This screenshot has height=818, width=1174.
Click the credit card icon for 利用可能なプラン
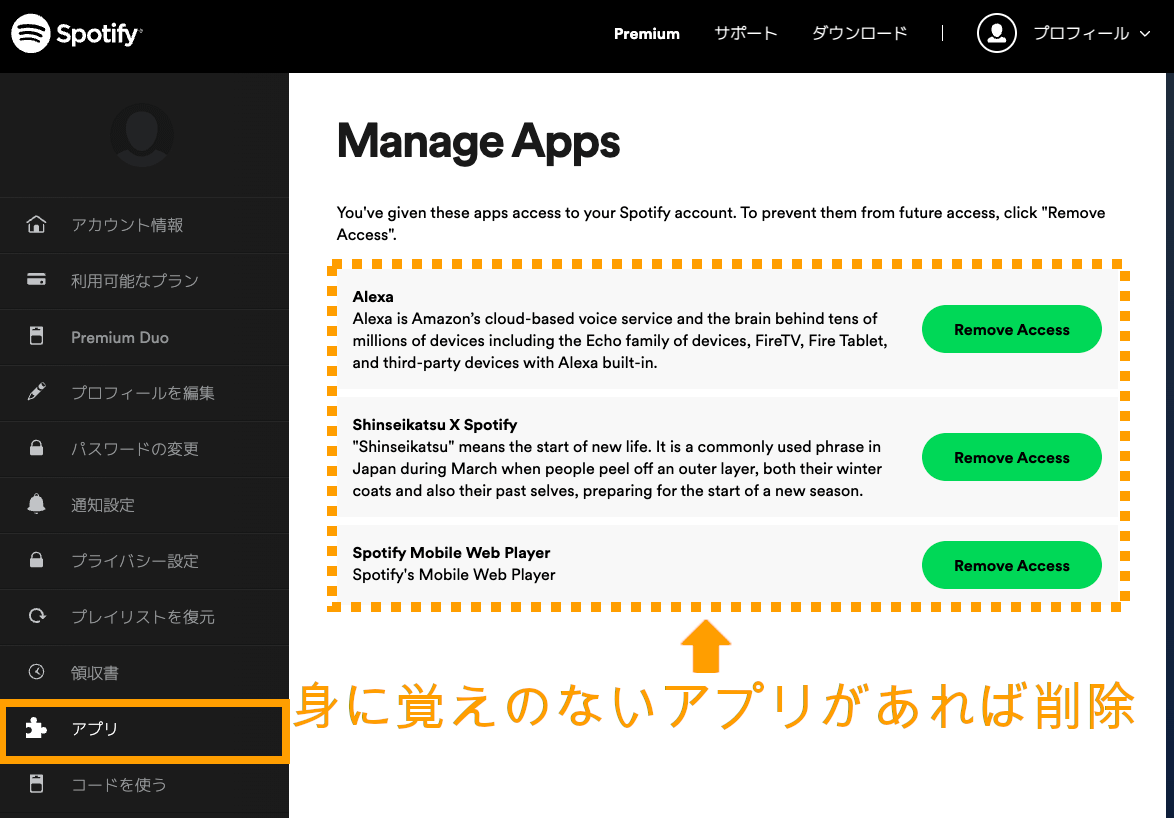(38, 281)
